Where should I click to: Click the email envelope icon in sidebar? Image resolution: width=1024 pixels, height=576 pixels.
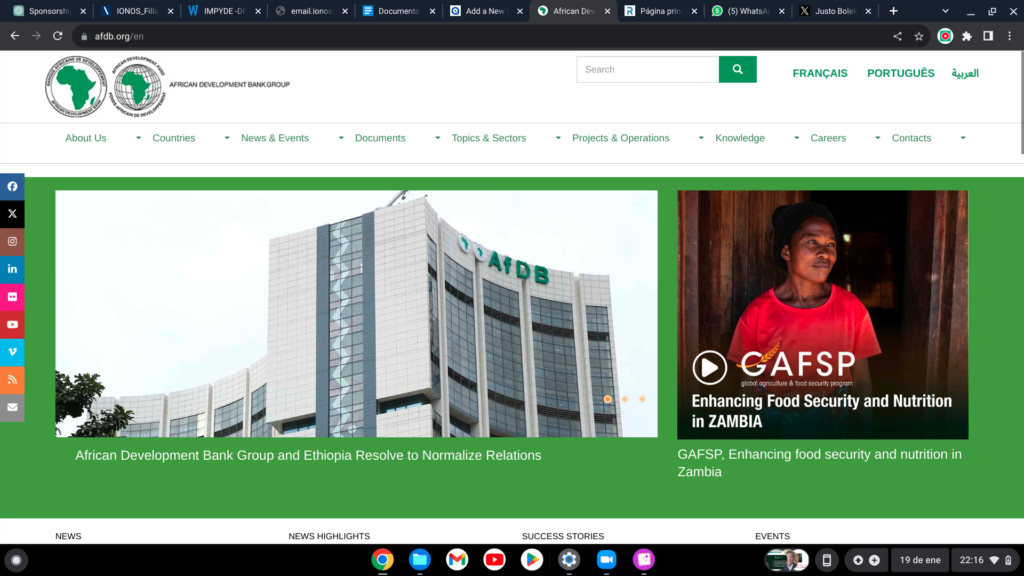point(12,407)
